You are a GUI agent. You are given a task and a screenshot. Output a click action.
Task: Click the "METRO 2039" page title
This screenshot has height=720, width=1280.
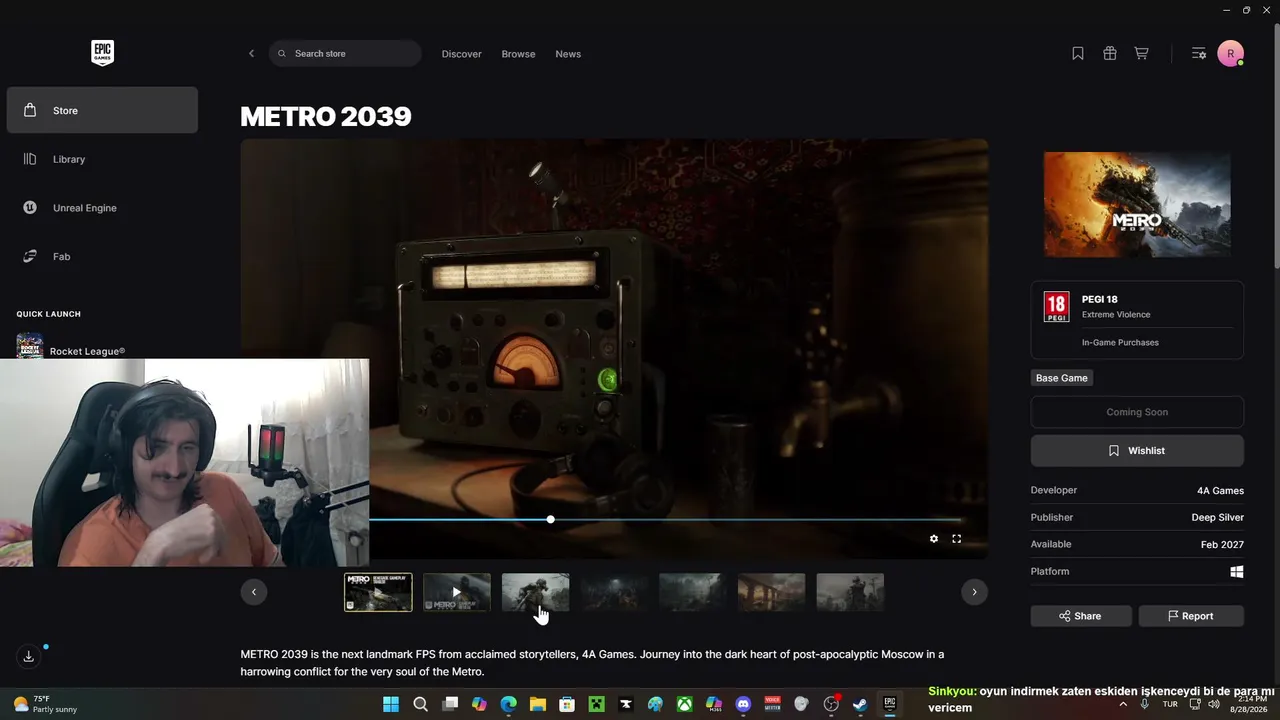click(326, 117)
